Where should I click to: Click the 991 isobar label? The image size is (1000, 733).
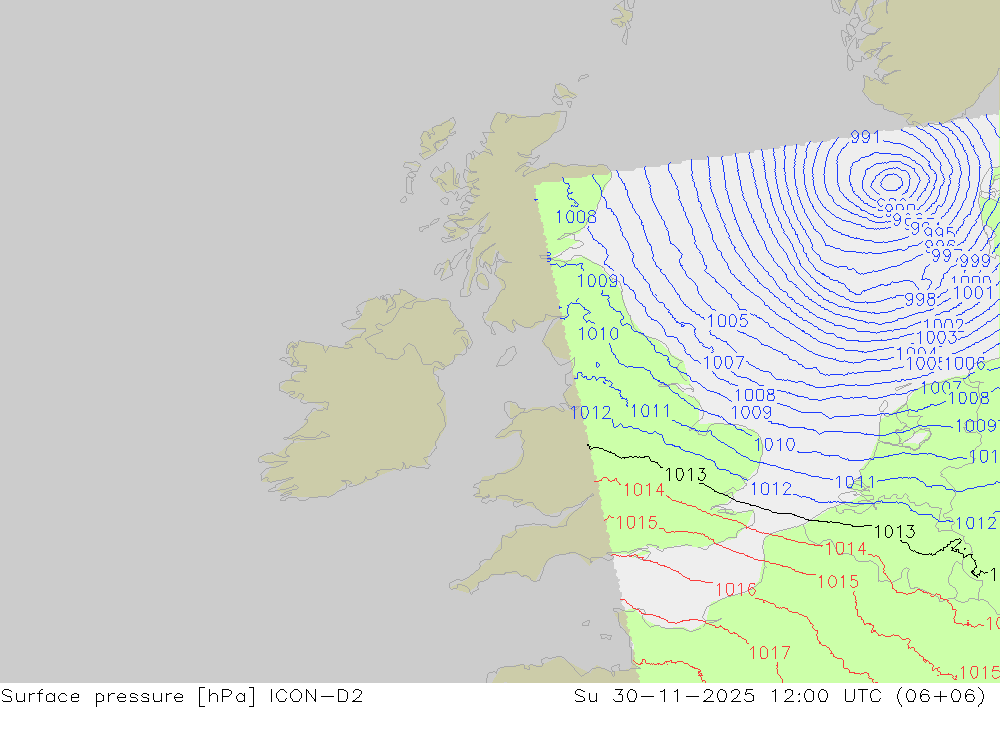865,137
